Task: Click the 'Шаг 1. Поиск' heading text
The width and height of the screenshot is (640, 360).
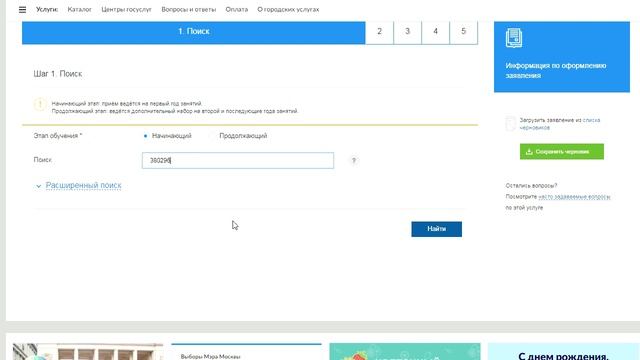Action: click(58, 74)
